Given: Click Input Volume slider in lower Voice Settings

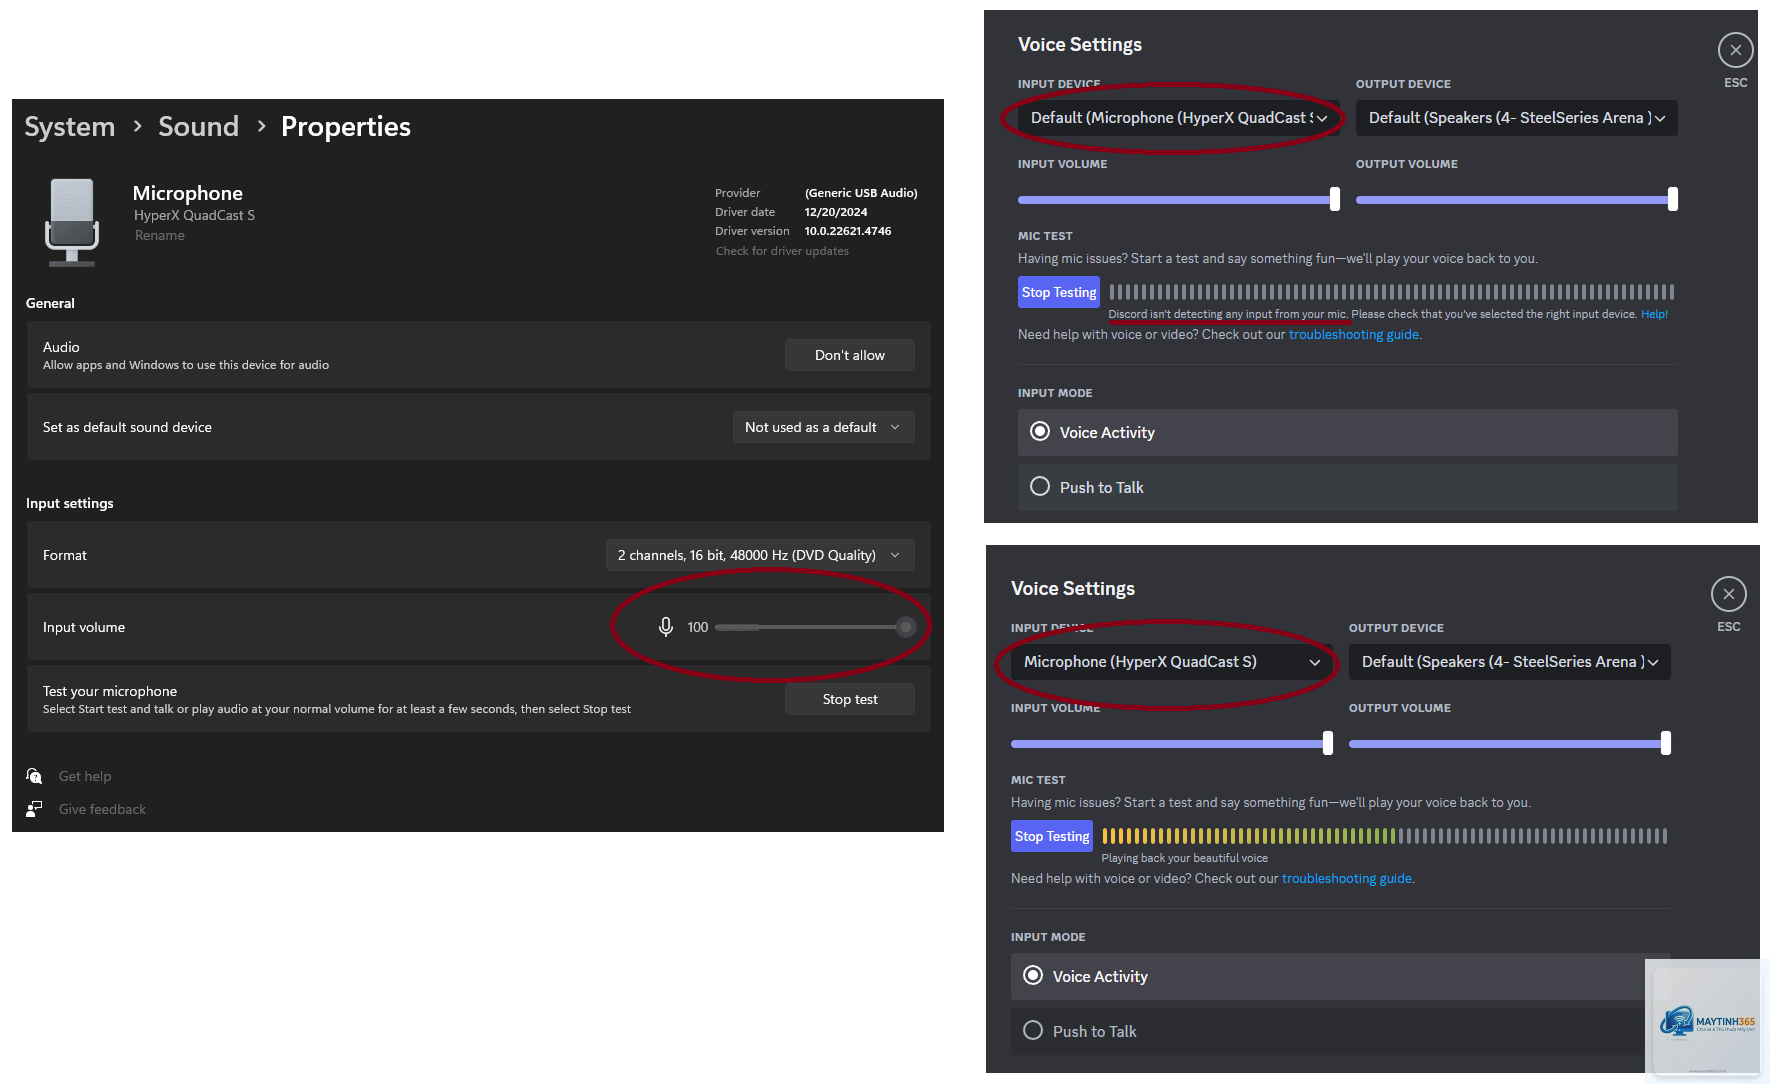Looking at the screenshot, I should coord(1172,743).
